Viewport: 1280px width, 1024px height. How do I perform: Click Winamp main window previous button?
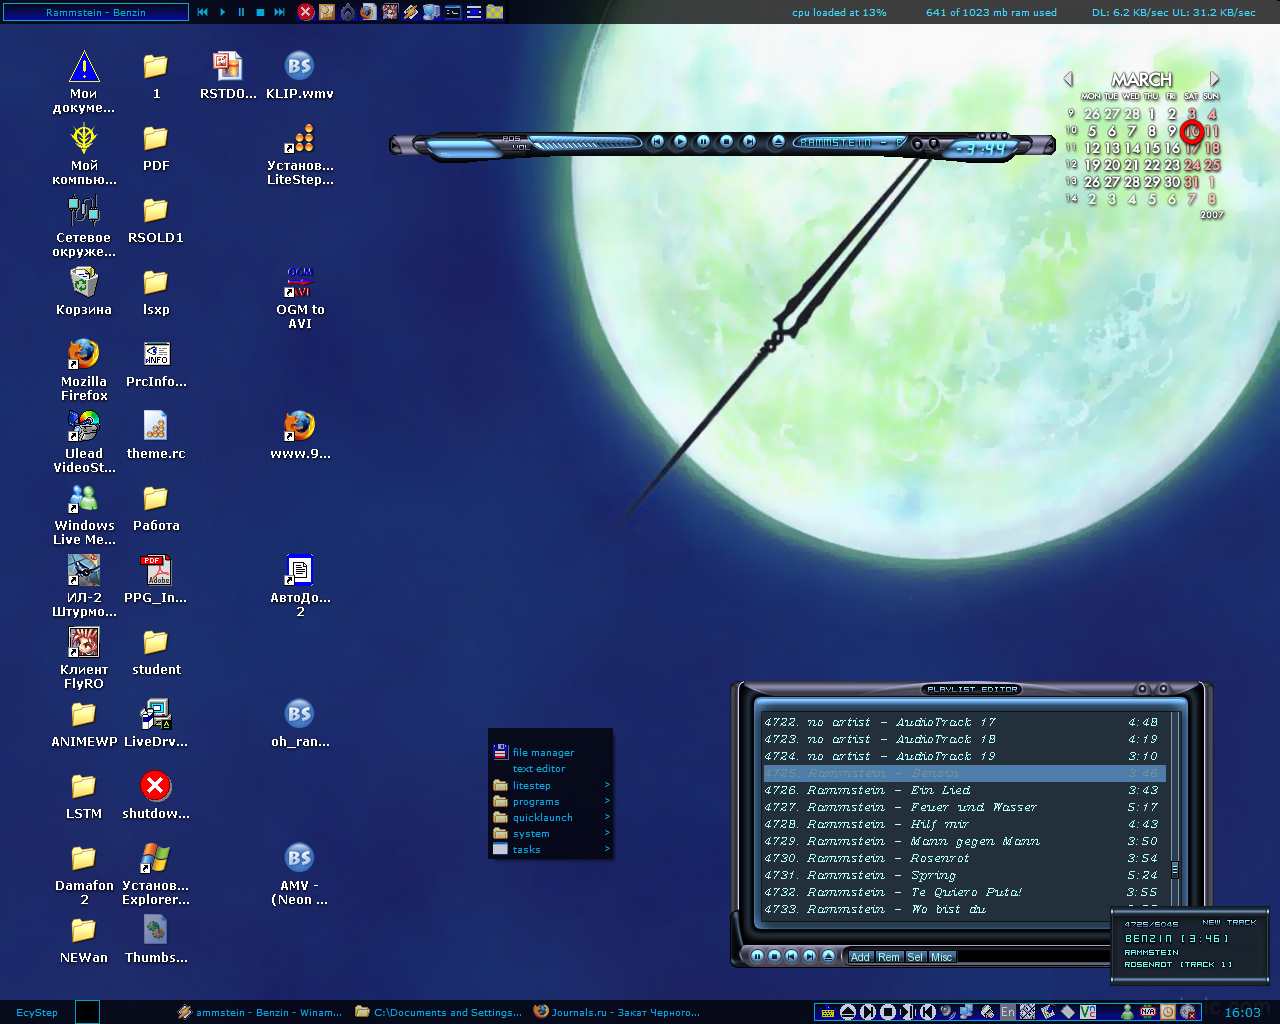click(x=657, y=142)
